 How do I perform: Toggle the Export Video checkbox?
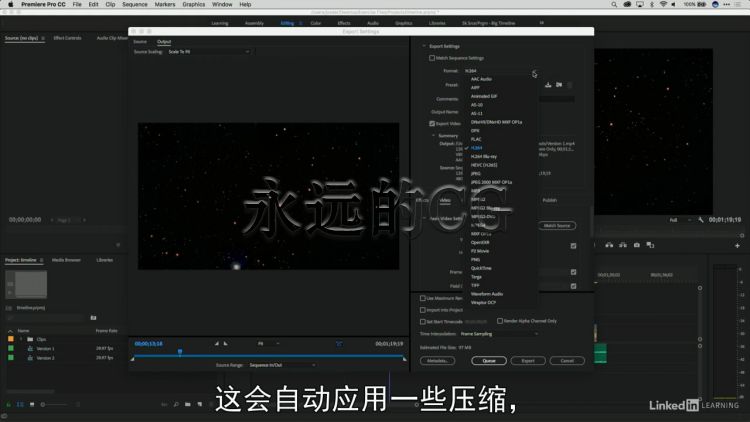(x=432, y=123)
